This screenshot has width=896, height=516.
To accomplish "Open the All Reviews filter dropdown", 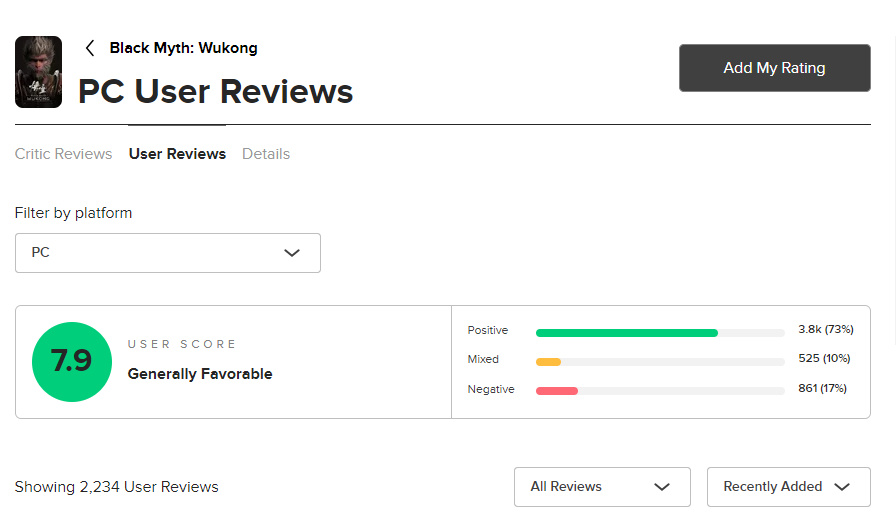I will point(602,487).
